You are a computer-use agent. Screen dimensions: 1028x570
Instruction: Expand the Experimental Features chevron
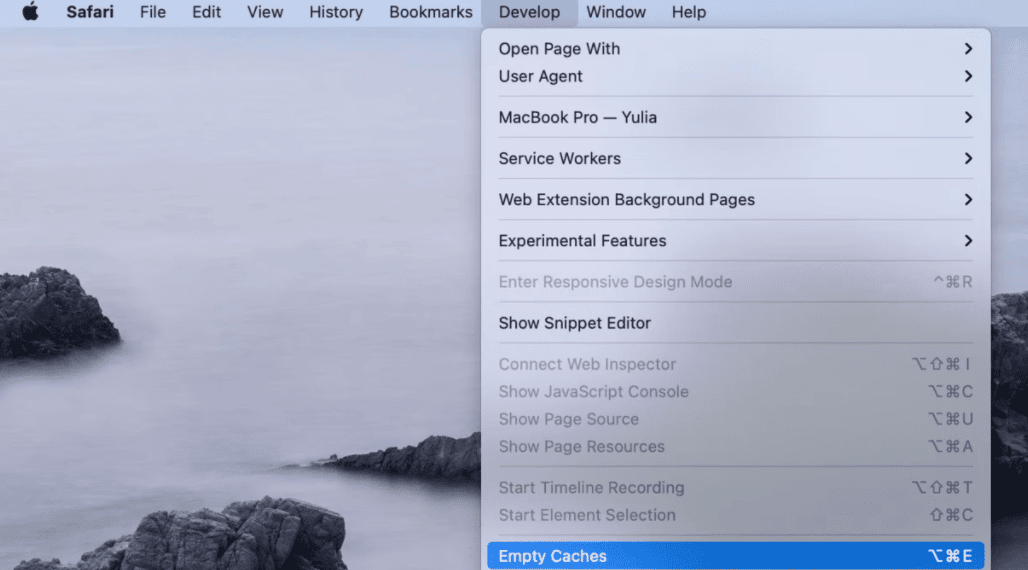pos(968,241)
